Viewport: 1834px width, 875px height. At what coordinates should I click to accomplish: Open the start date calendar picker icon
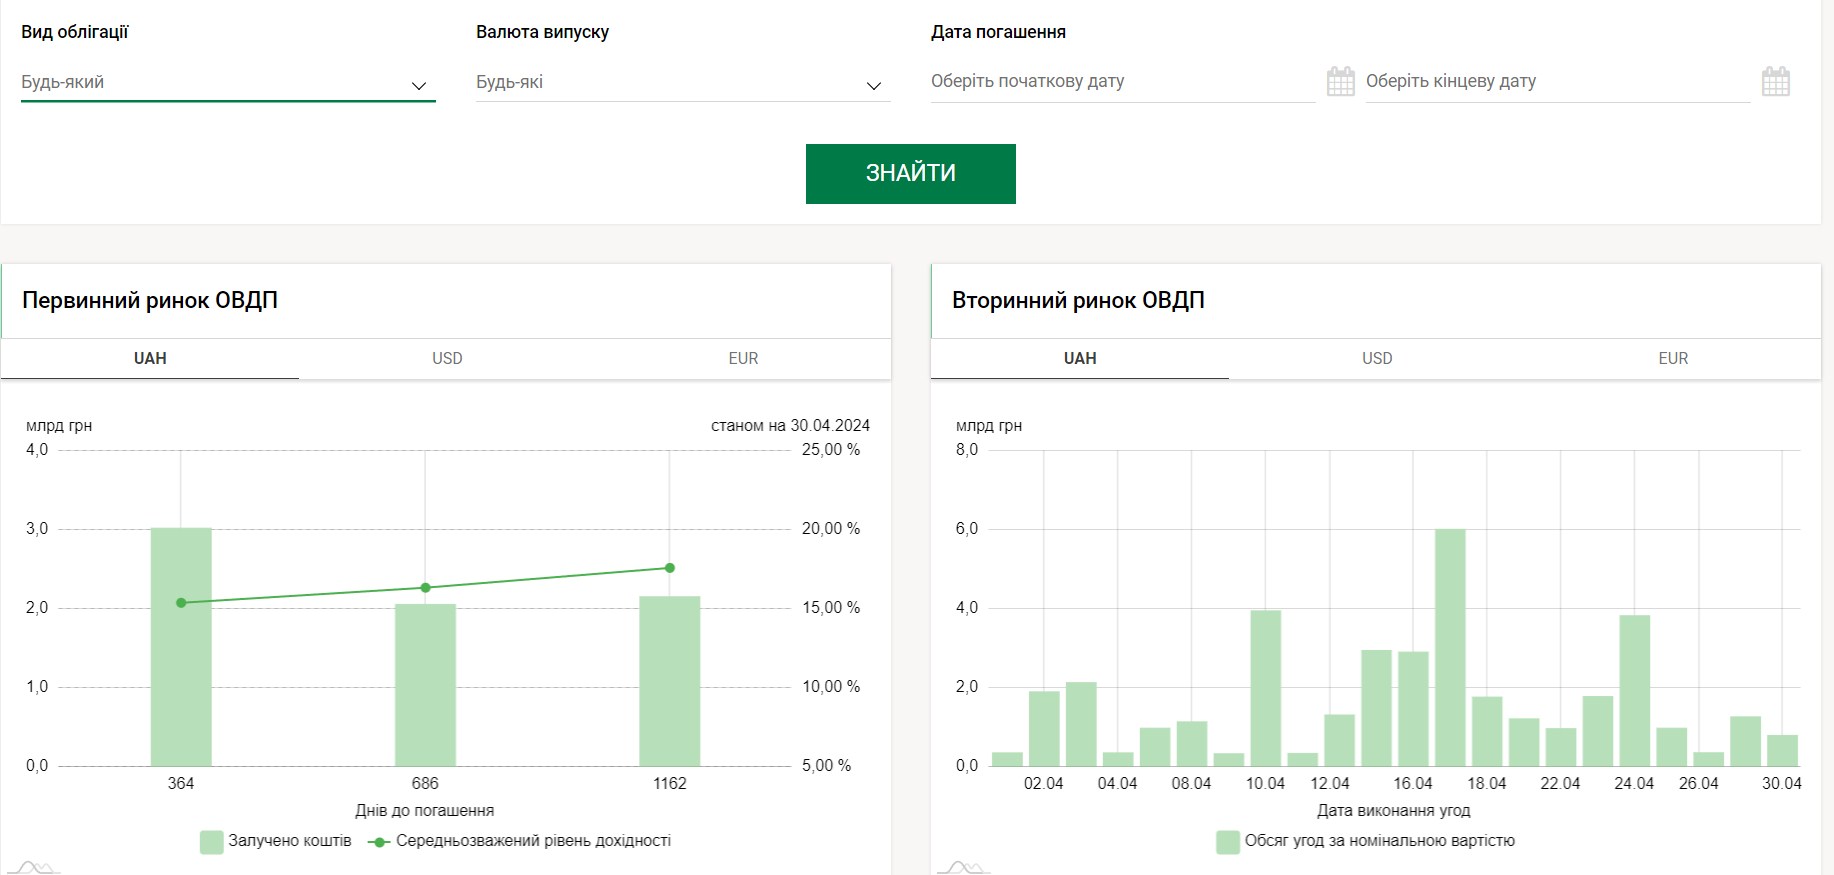click(x=1340, y=81)
